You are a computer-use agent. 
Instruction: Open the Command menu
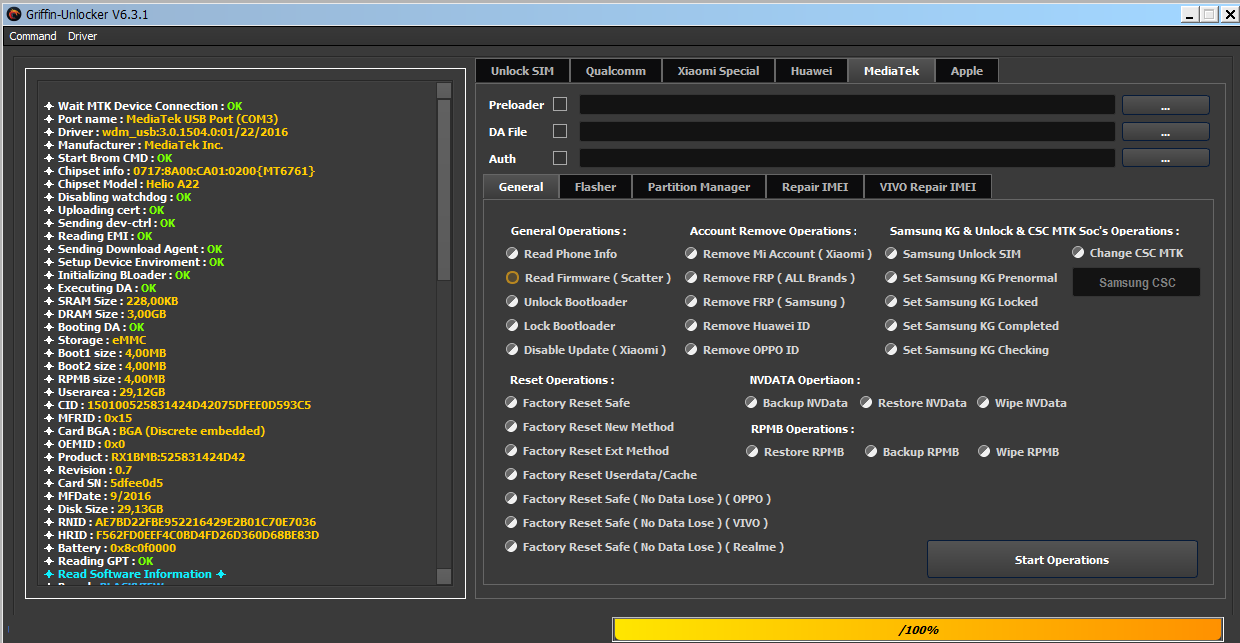coord(33,36)
